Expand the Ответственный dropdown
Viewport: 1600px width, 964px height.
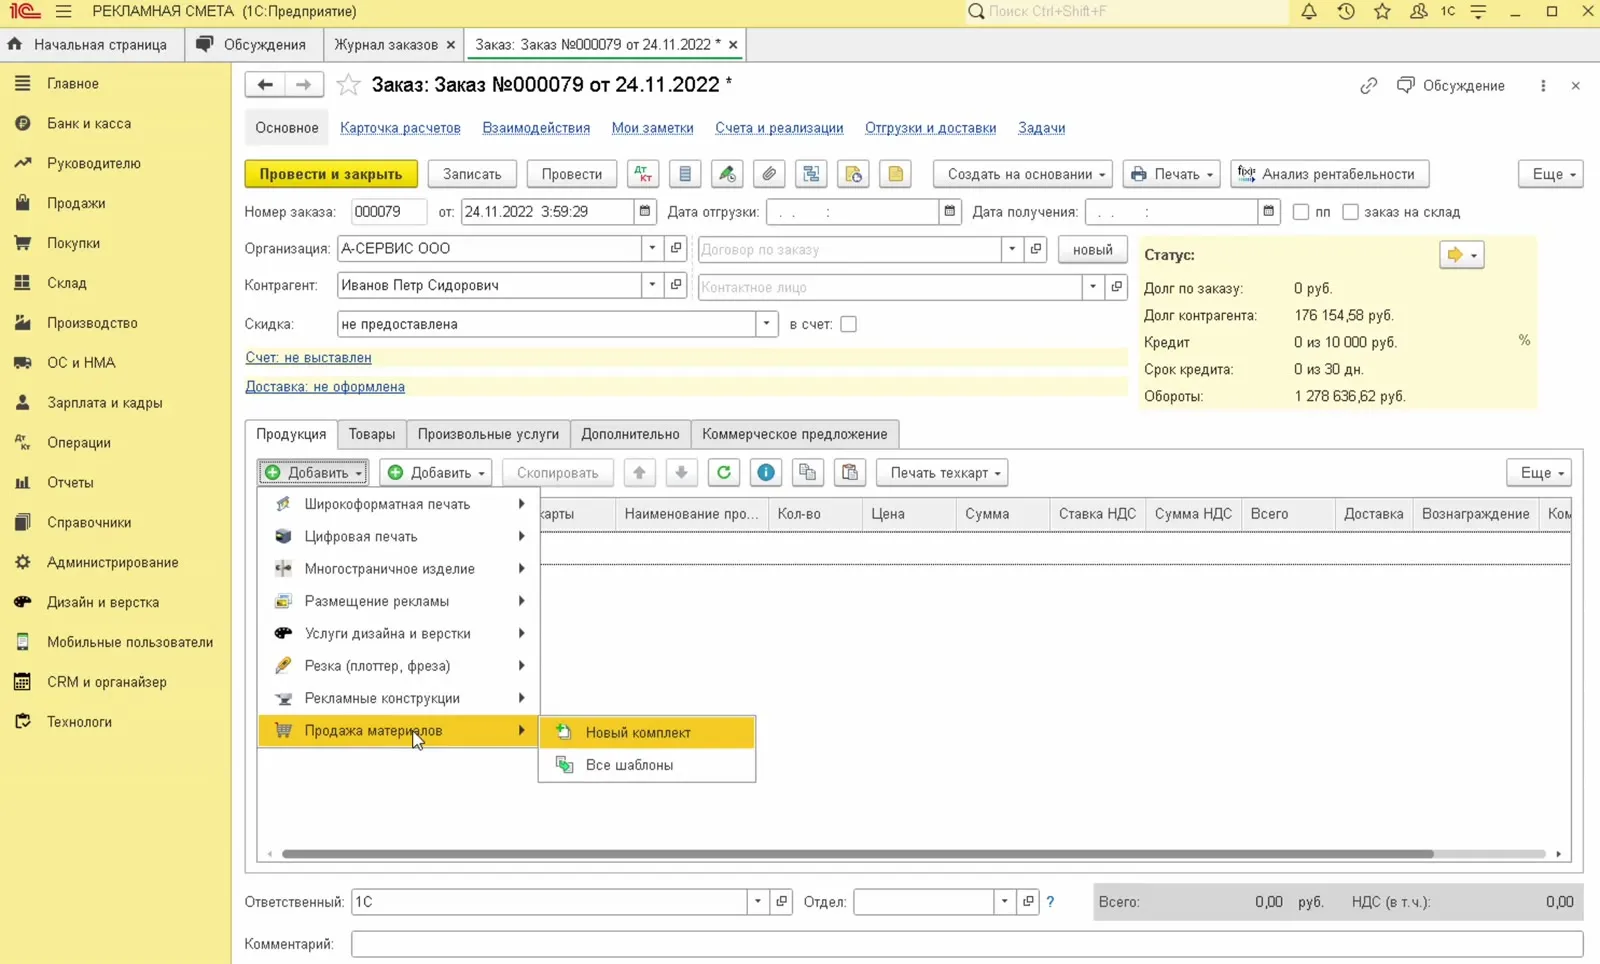coord(758,902)
